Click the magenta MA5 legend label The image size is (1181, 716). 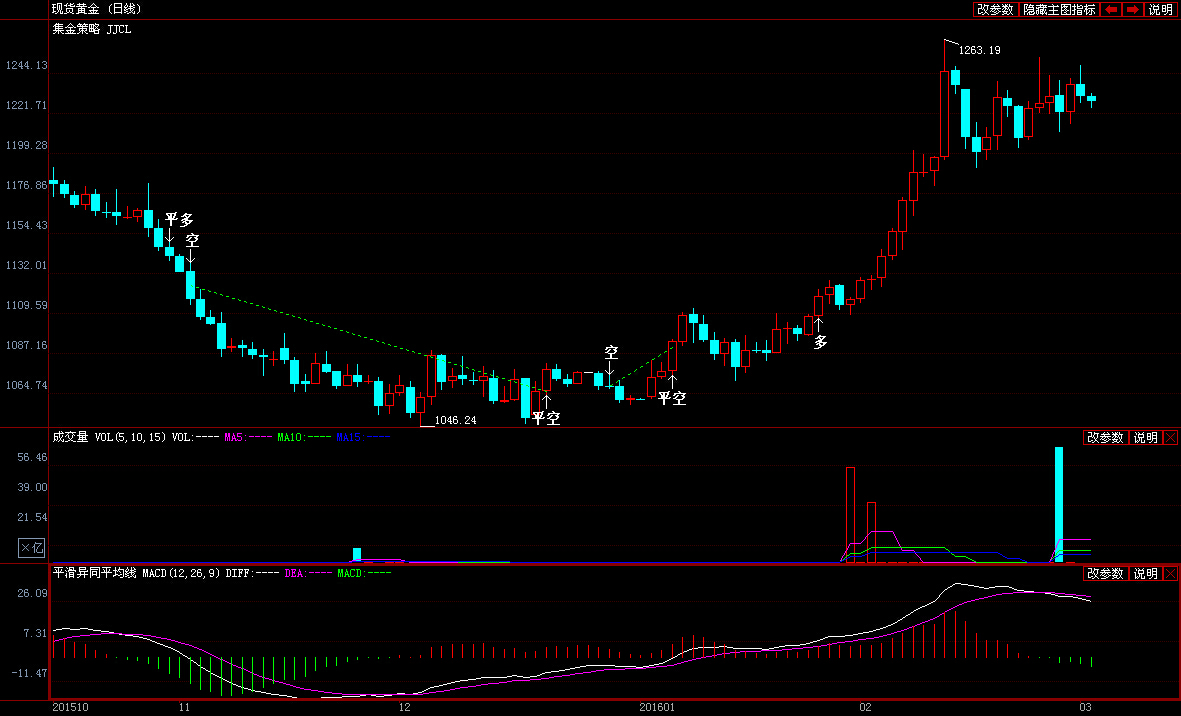tap(248, 437)
